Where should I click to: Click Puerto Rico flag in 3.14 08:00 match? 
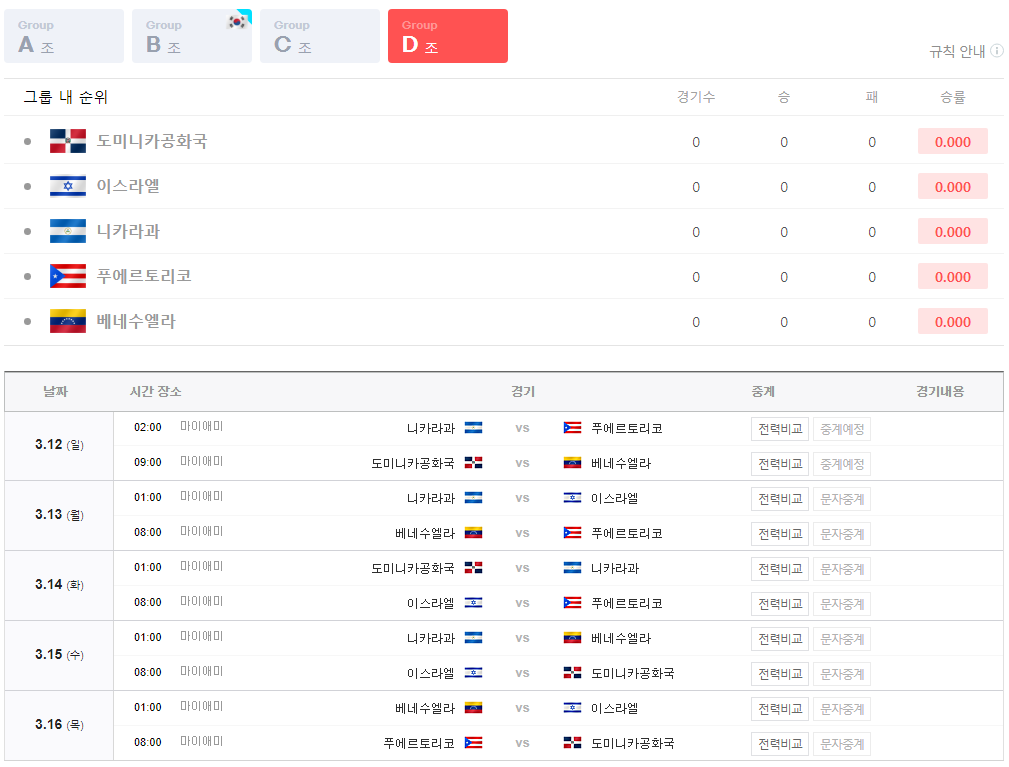572,603
